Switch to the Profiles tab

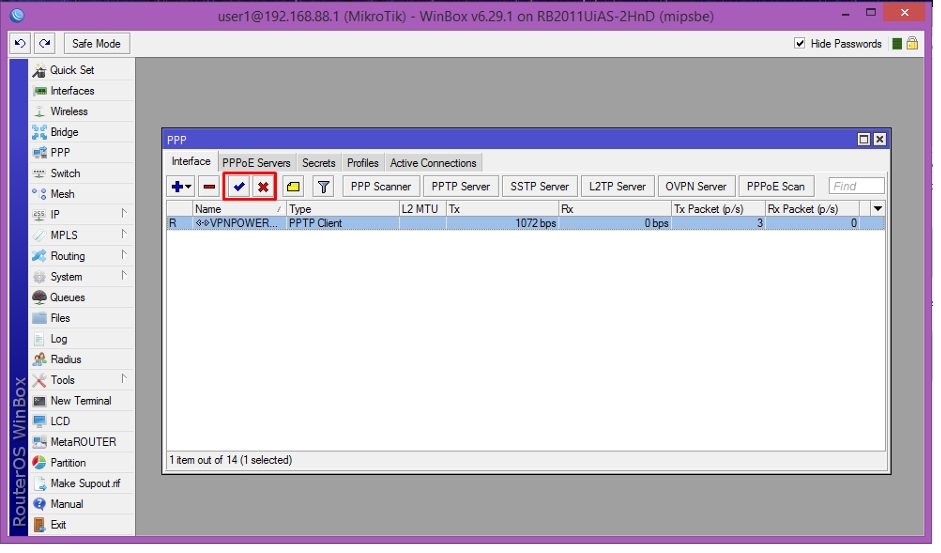tap(363, 163)
